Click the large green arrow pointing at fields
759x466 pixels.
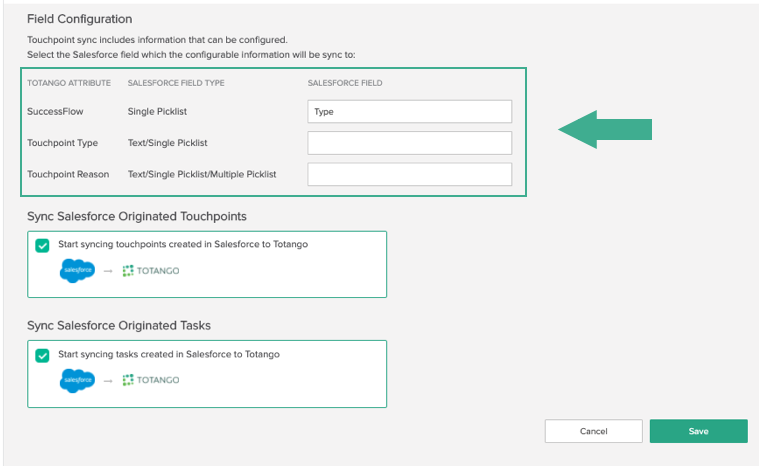[605, 129]
